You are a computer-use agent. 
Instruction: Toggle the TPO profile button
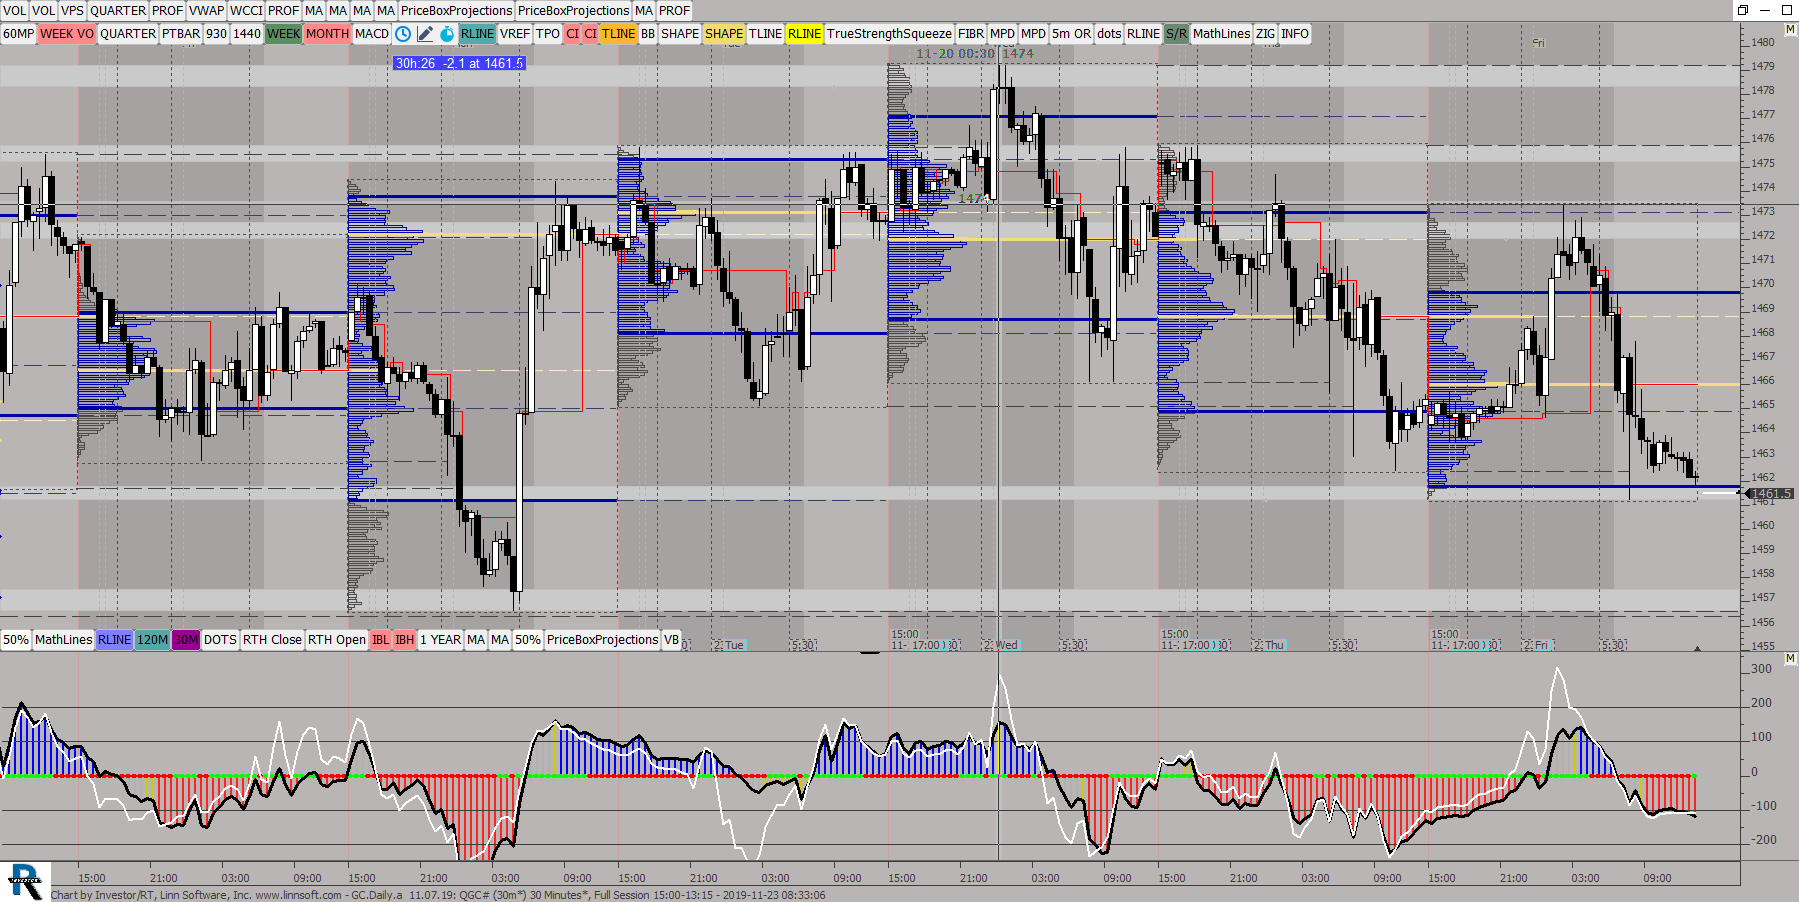pos(548,34)
